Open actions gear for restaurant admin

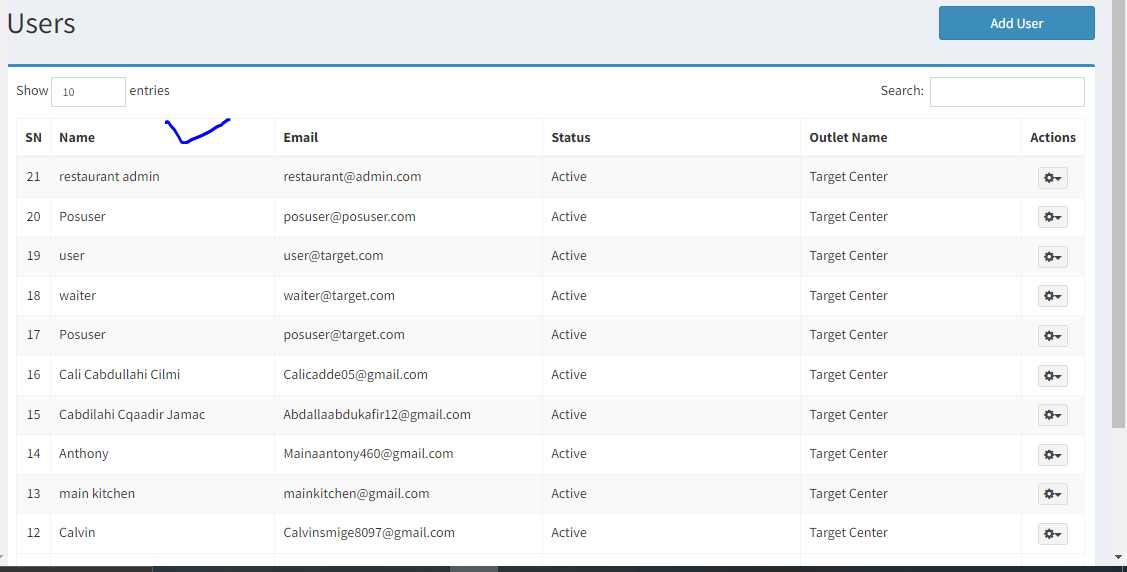[x=1052, y=177]
